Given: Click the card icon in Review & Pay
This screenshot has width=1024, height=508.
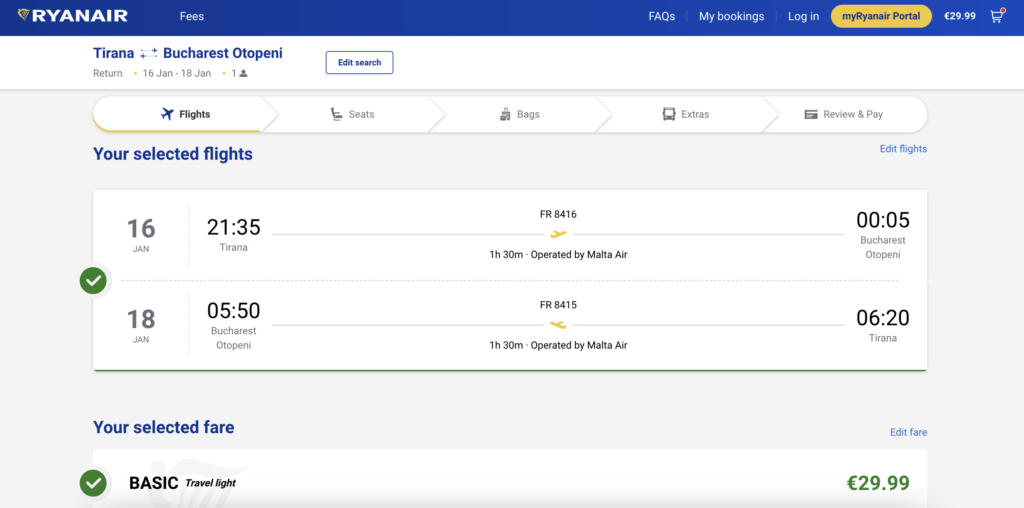Looking at the screenshot, I should [x=811, y=114].
